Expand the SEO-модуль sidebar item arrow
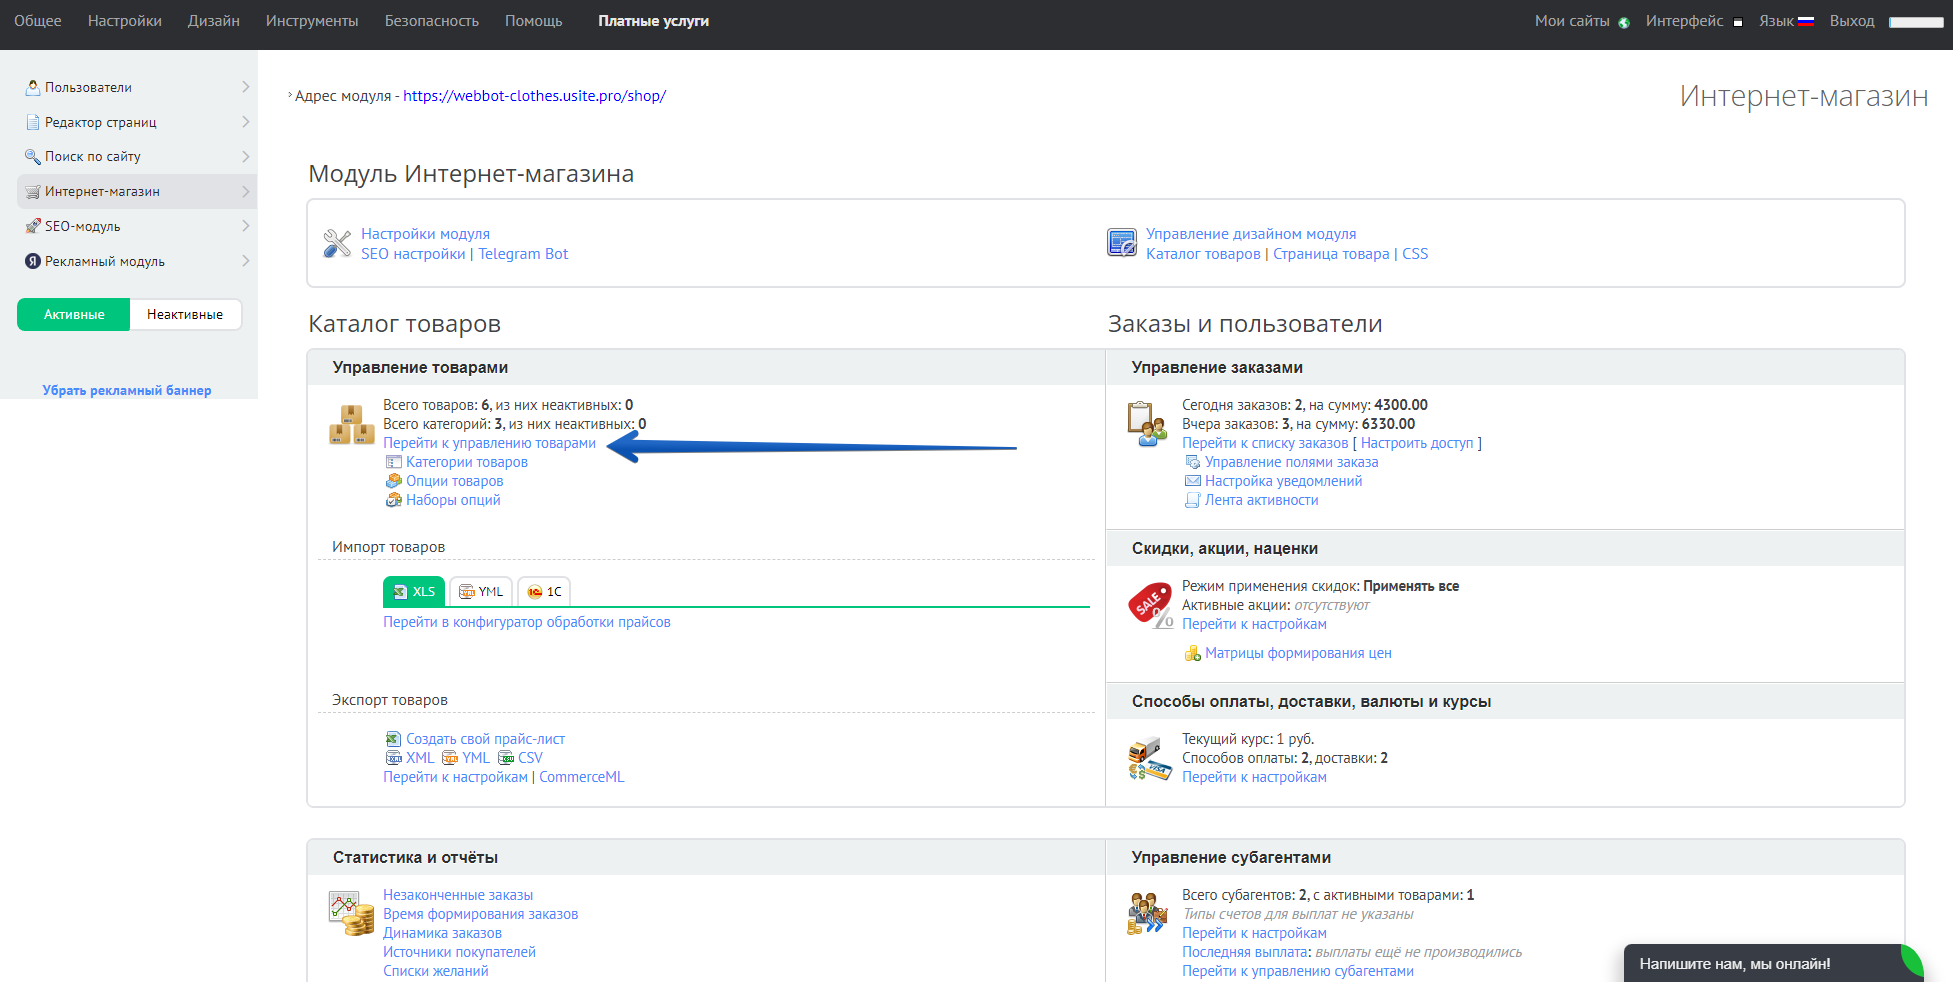1953x982 pixels. click(245, 226)
